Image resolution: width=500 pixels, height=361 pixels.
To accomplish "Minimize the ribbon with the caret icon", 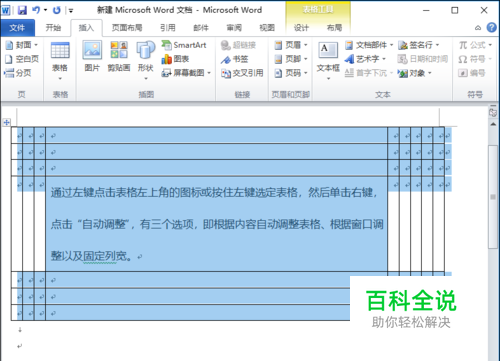I will [x=478, y=28].
